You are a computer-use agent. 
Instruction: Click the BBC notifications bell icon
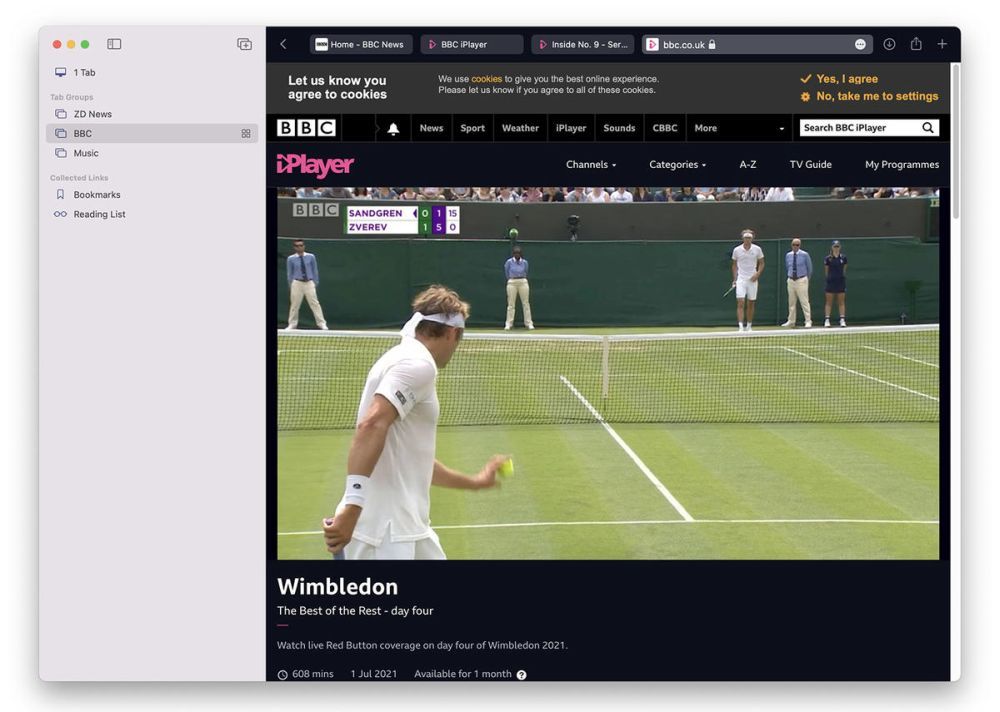click(393, 128)
